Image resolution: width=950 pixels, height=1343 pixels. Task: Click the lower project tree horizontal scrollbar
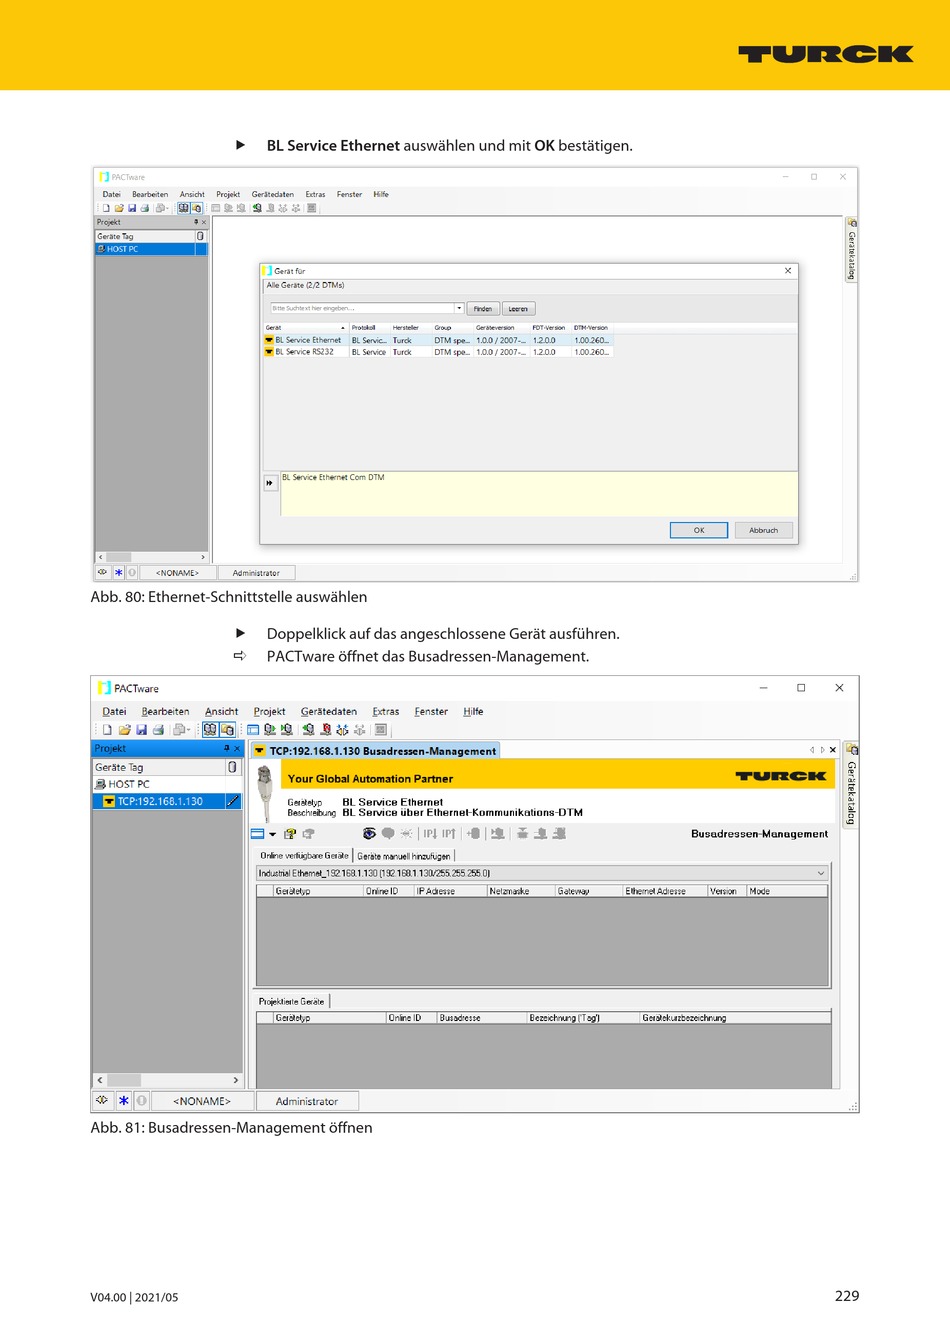[x=167, y=1080]
